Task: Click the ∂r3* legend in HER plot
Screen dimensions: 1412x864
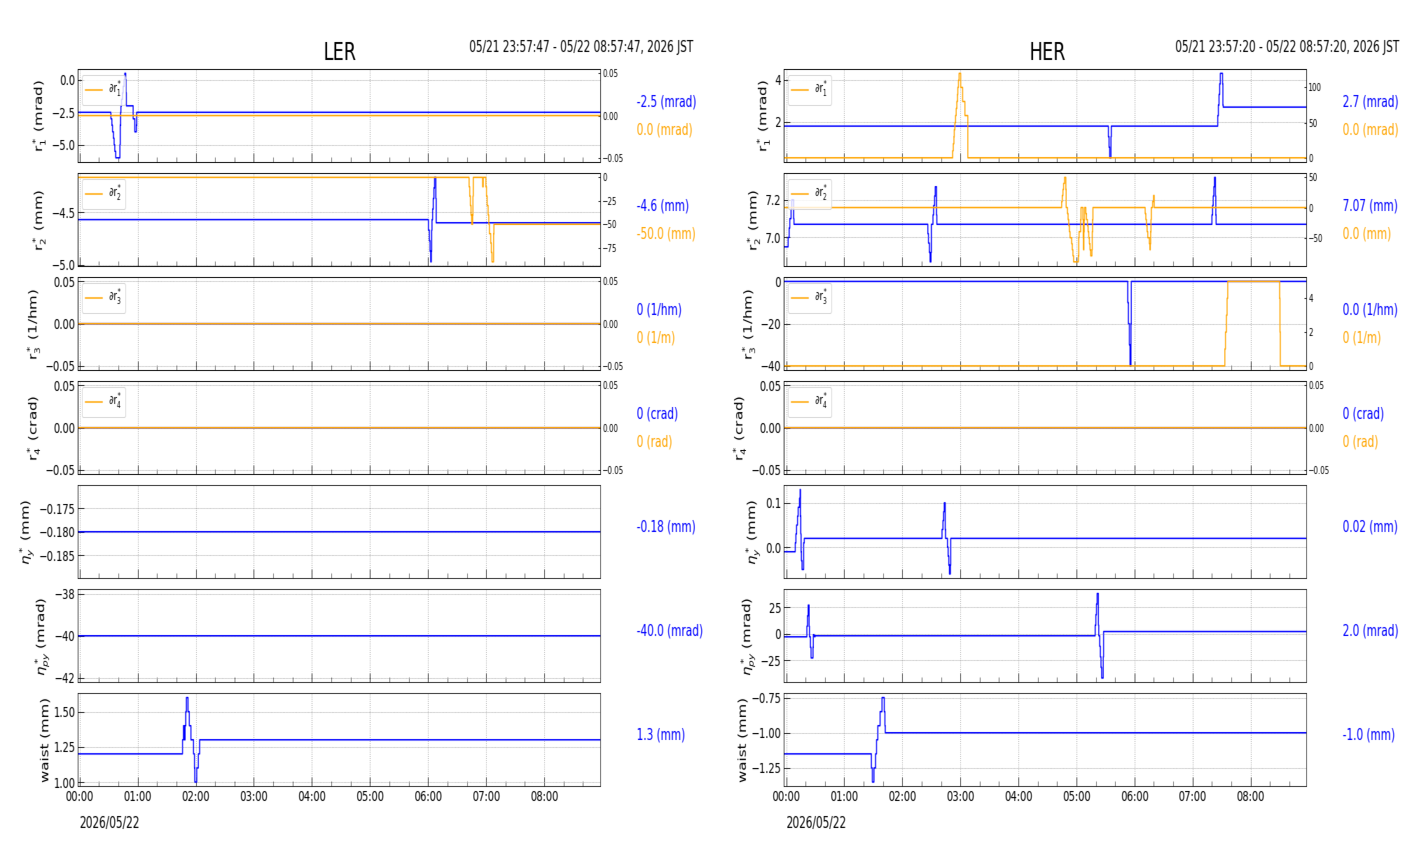Action: (810, 297)
